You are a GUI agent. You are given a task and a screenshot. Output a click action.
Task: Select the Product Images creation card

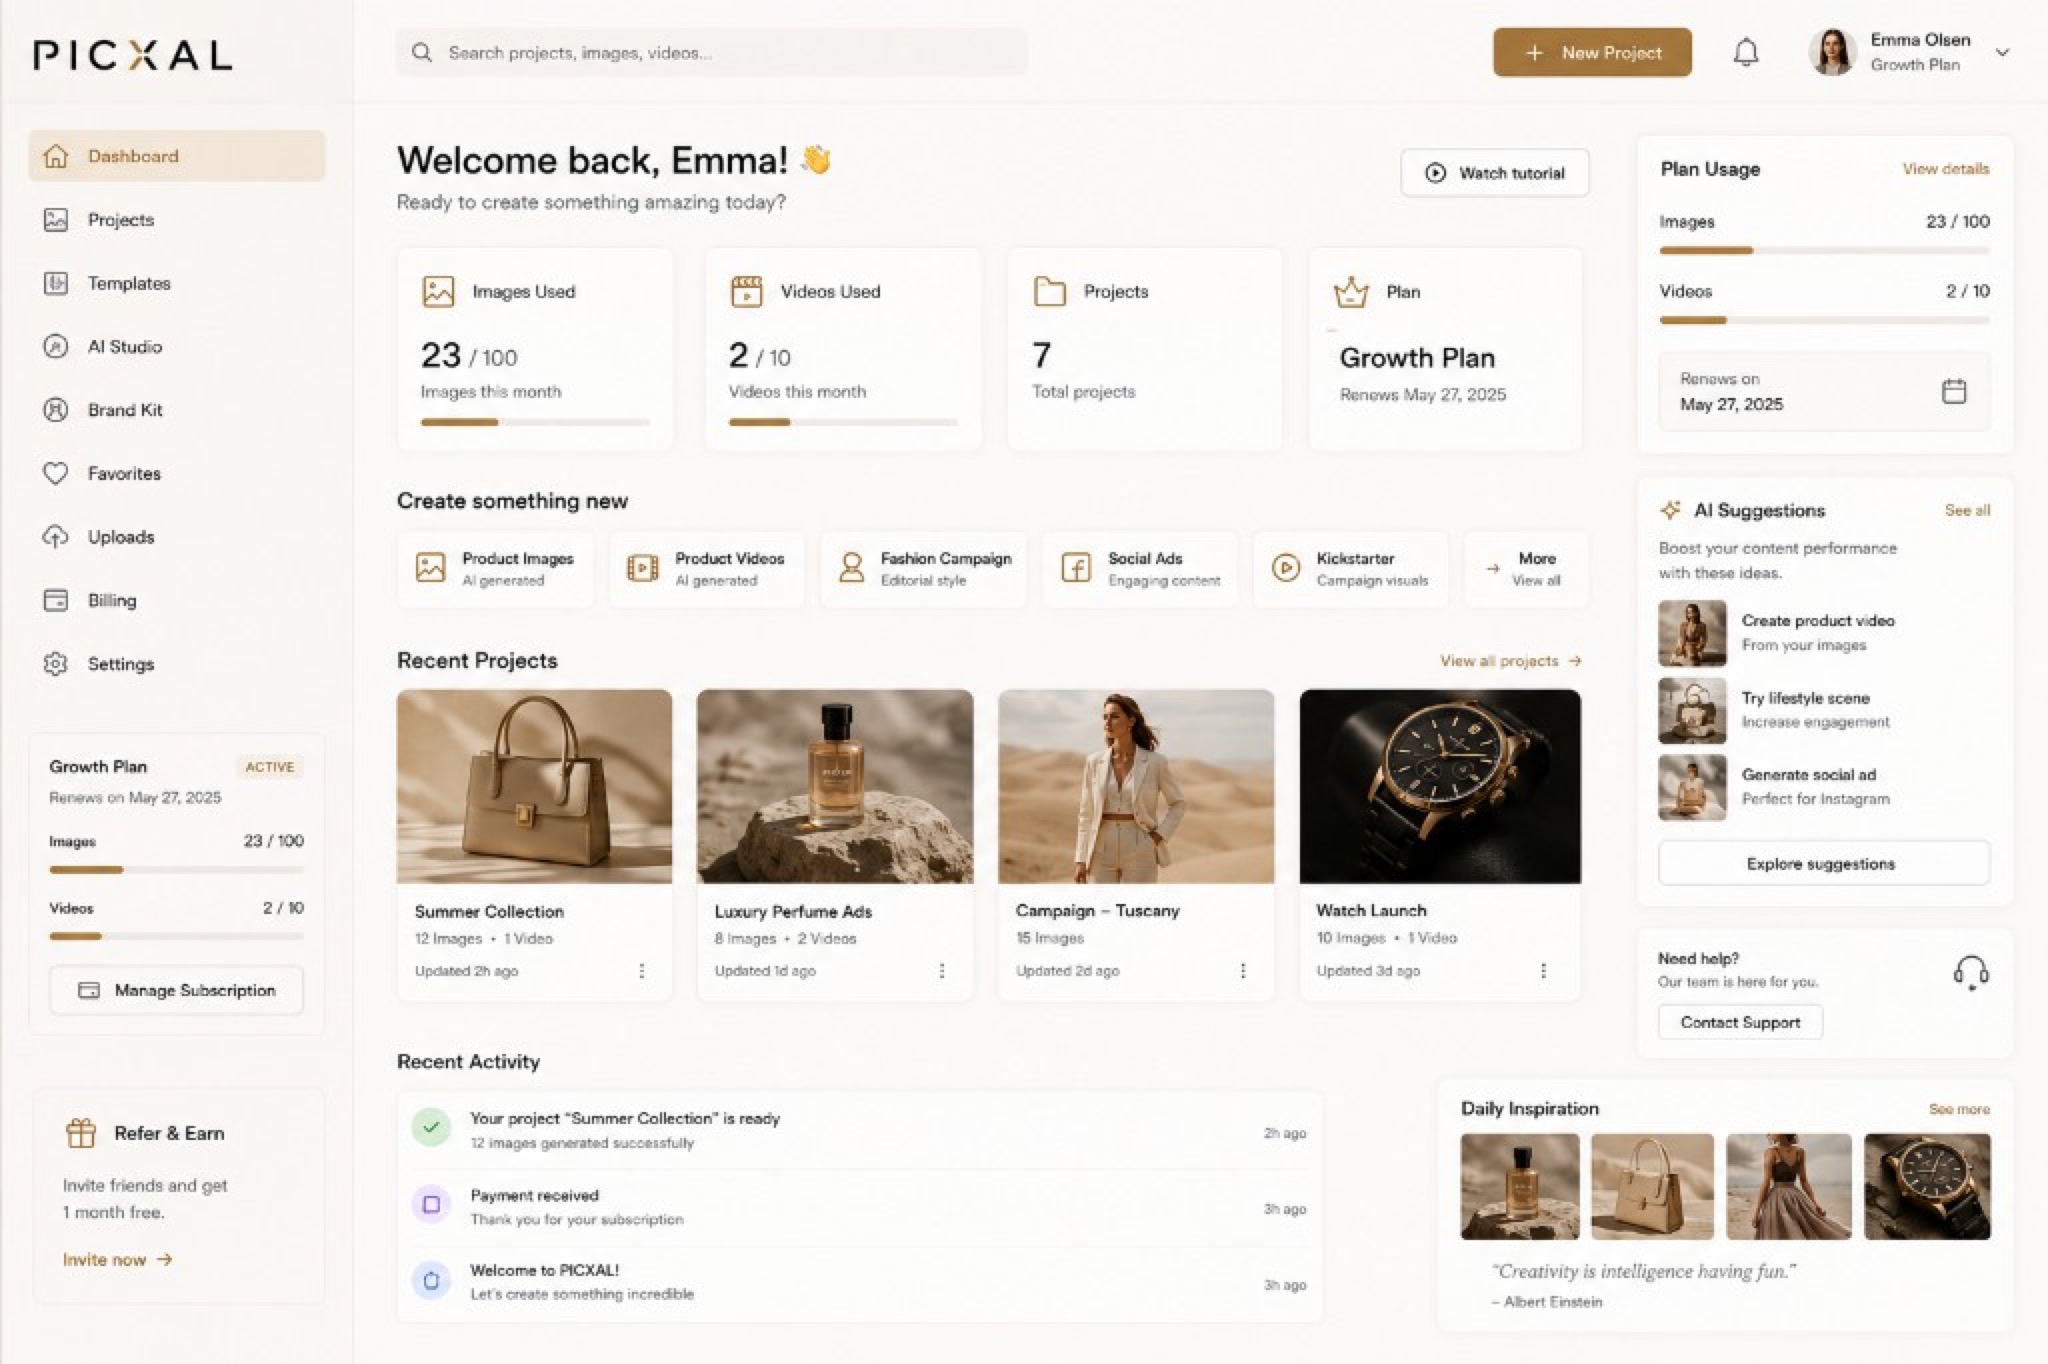click(x=495, y=568)
